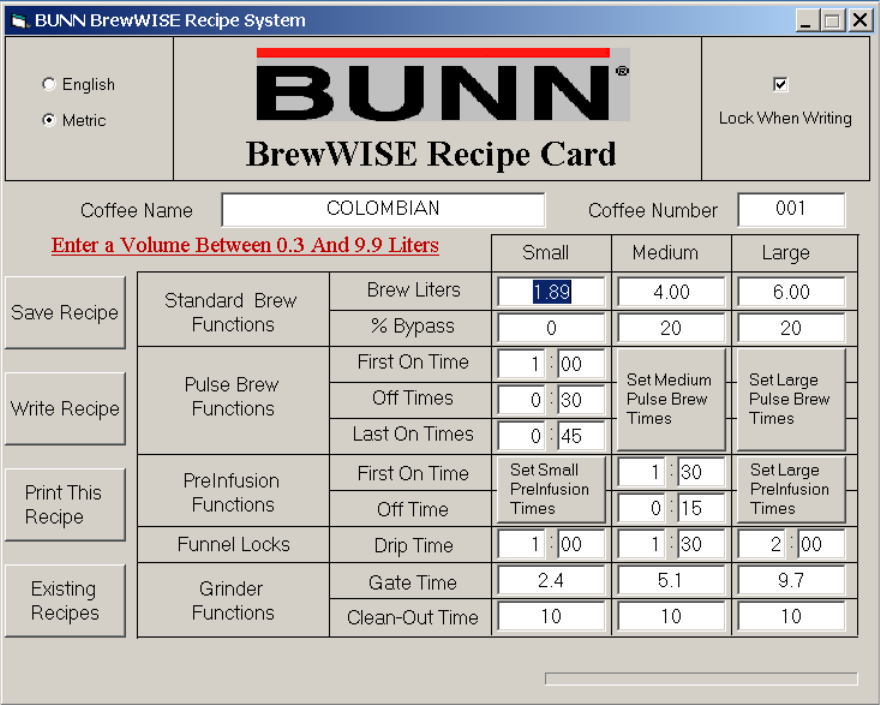880x705 pixels.
Task: Click Small Last On Times minutes field
Action: pyautogui.click(x=521, y=436)
